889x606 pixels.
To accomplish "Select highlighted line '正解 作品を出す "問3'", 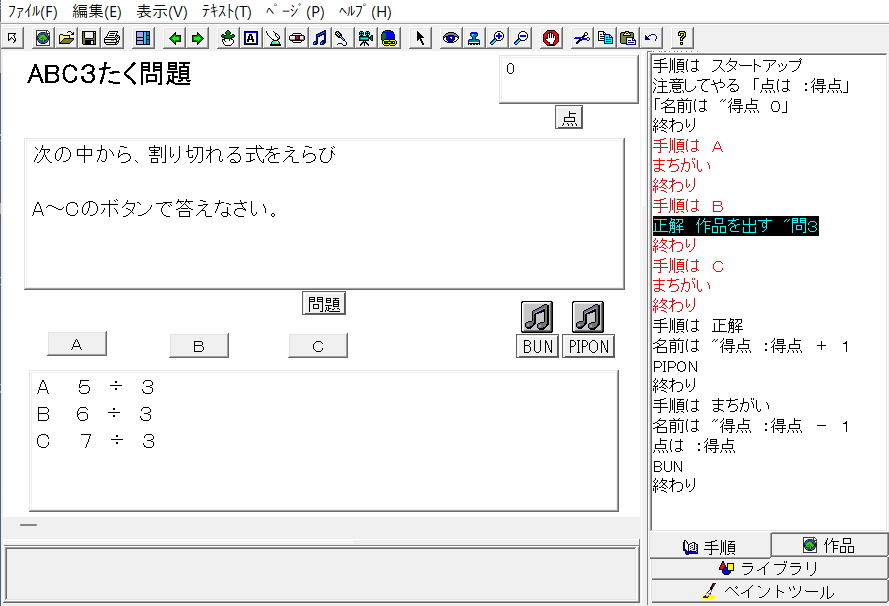I will coord(735,226).
